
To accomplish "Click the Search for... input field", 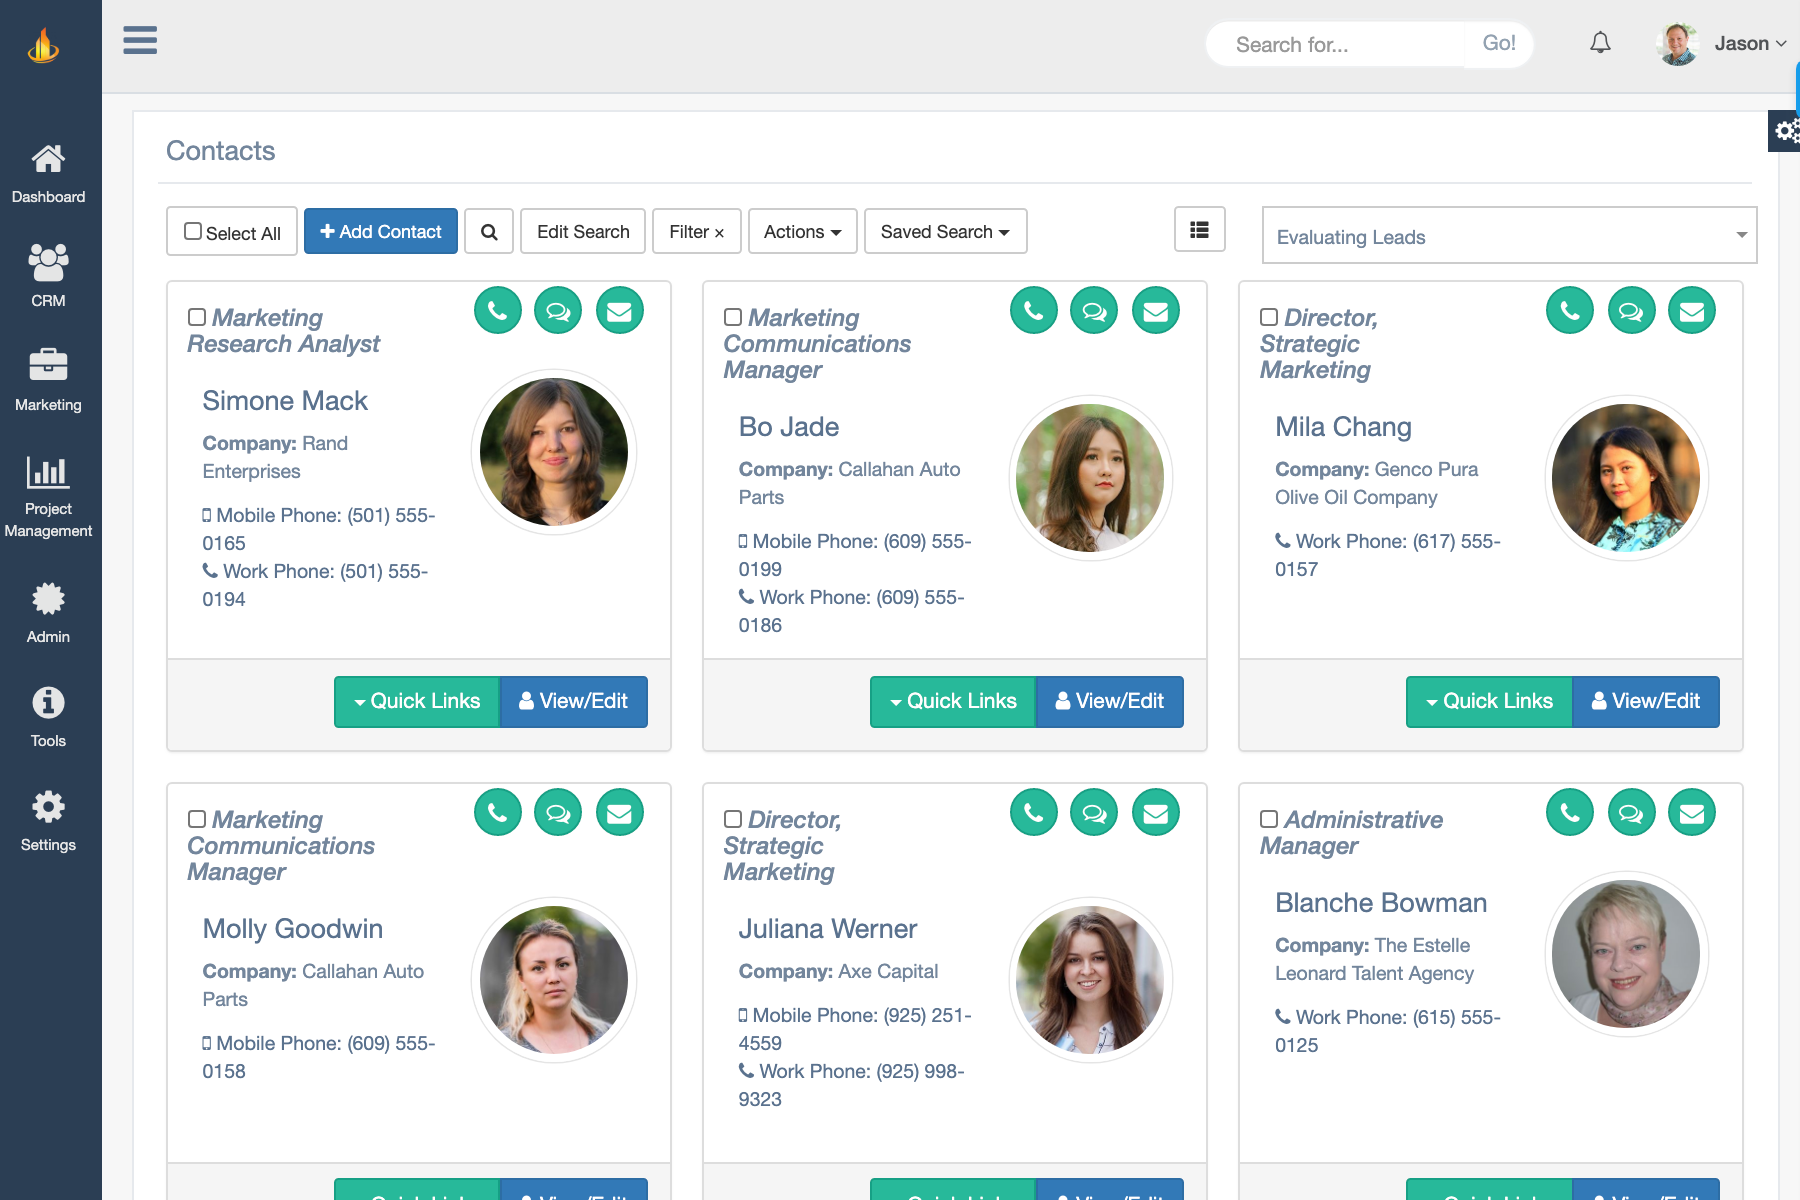I will [x=1335, y=45].
